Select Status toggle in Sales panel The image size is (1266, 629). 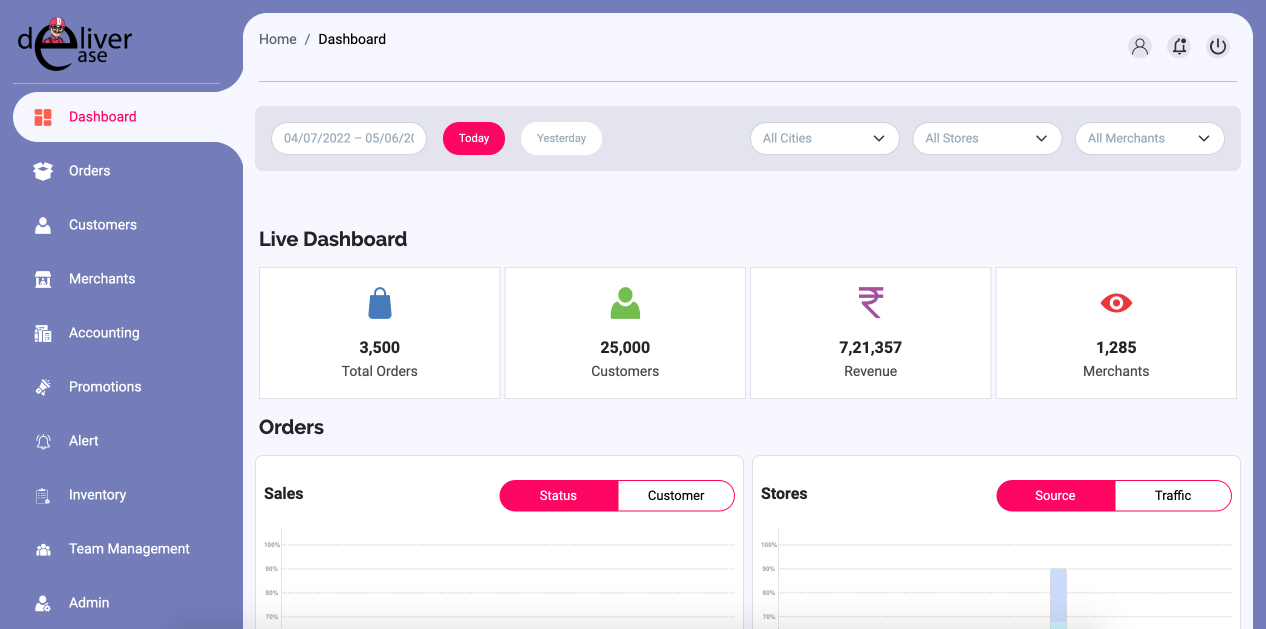click(x=558, y=496)
